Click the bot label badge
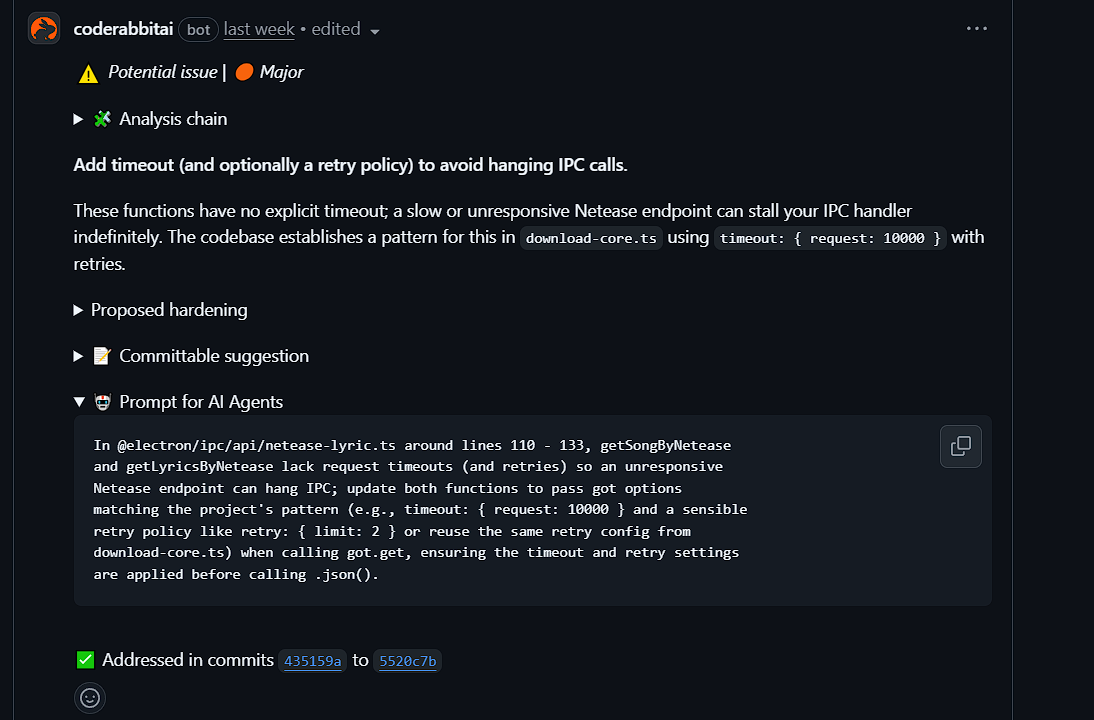The image size is (1094, 720). point(199,29)
